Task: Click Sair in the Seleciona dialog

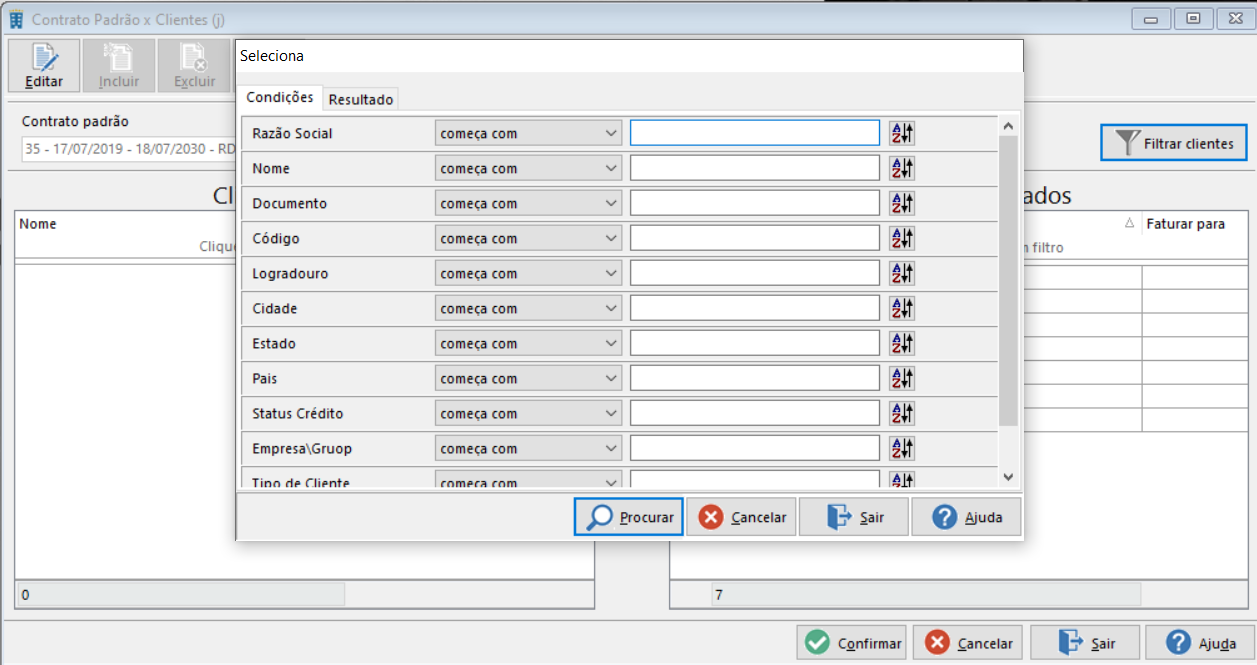Action: pos(854,517)
